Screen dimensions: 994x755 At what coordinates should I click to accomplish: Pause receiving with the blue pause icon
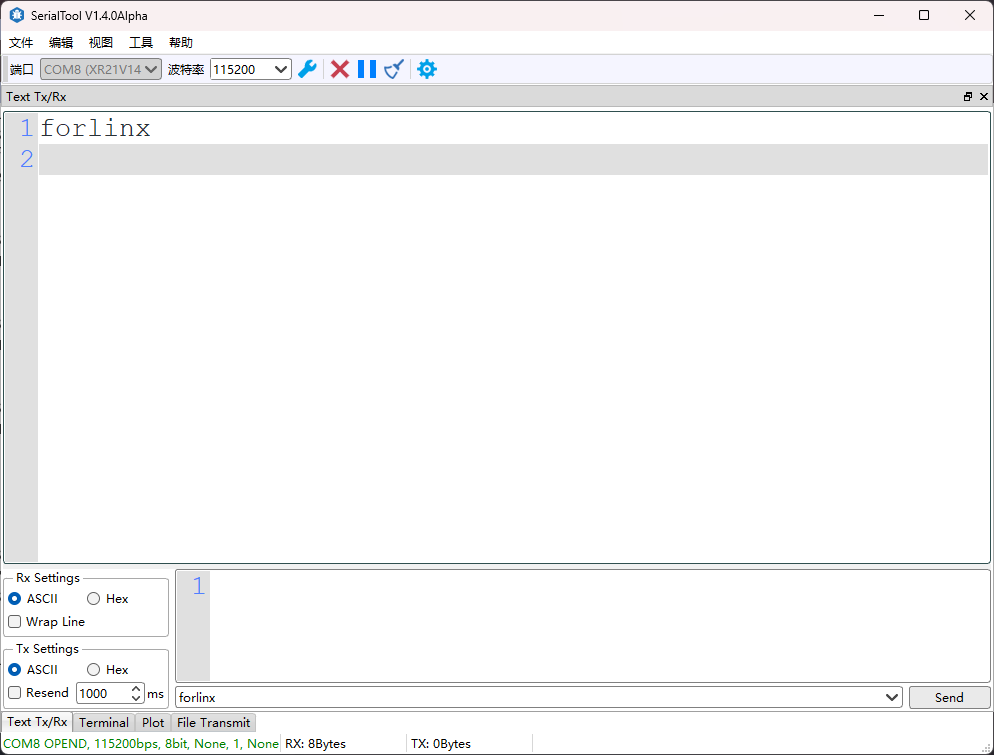[367, 69]
